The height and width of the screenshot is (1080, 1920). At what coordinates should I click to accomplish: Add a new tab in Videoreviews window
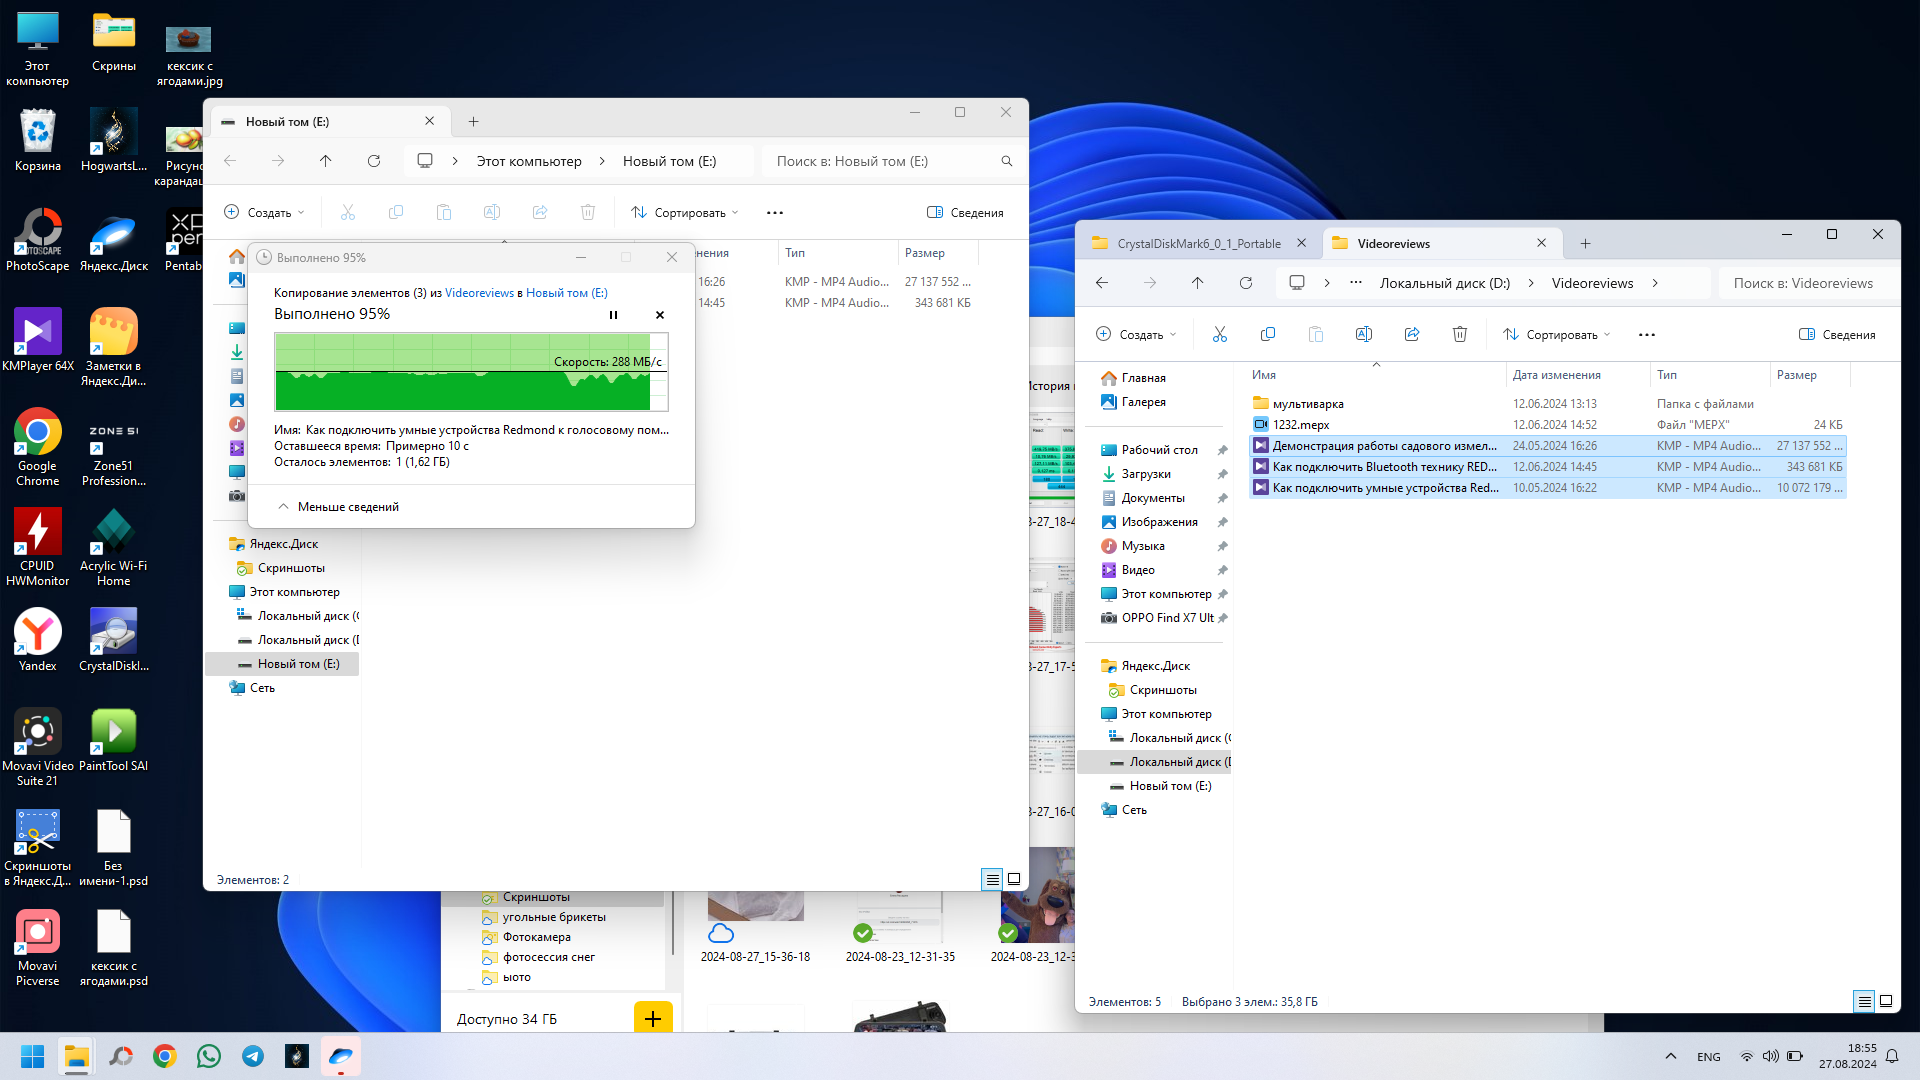point(1585,244)
